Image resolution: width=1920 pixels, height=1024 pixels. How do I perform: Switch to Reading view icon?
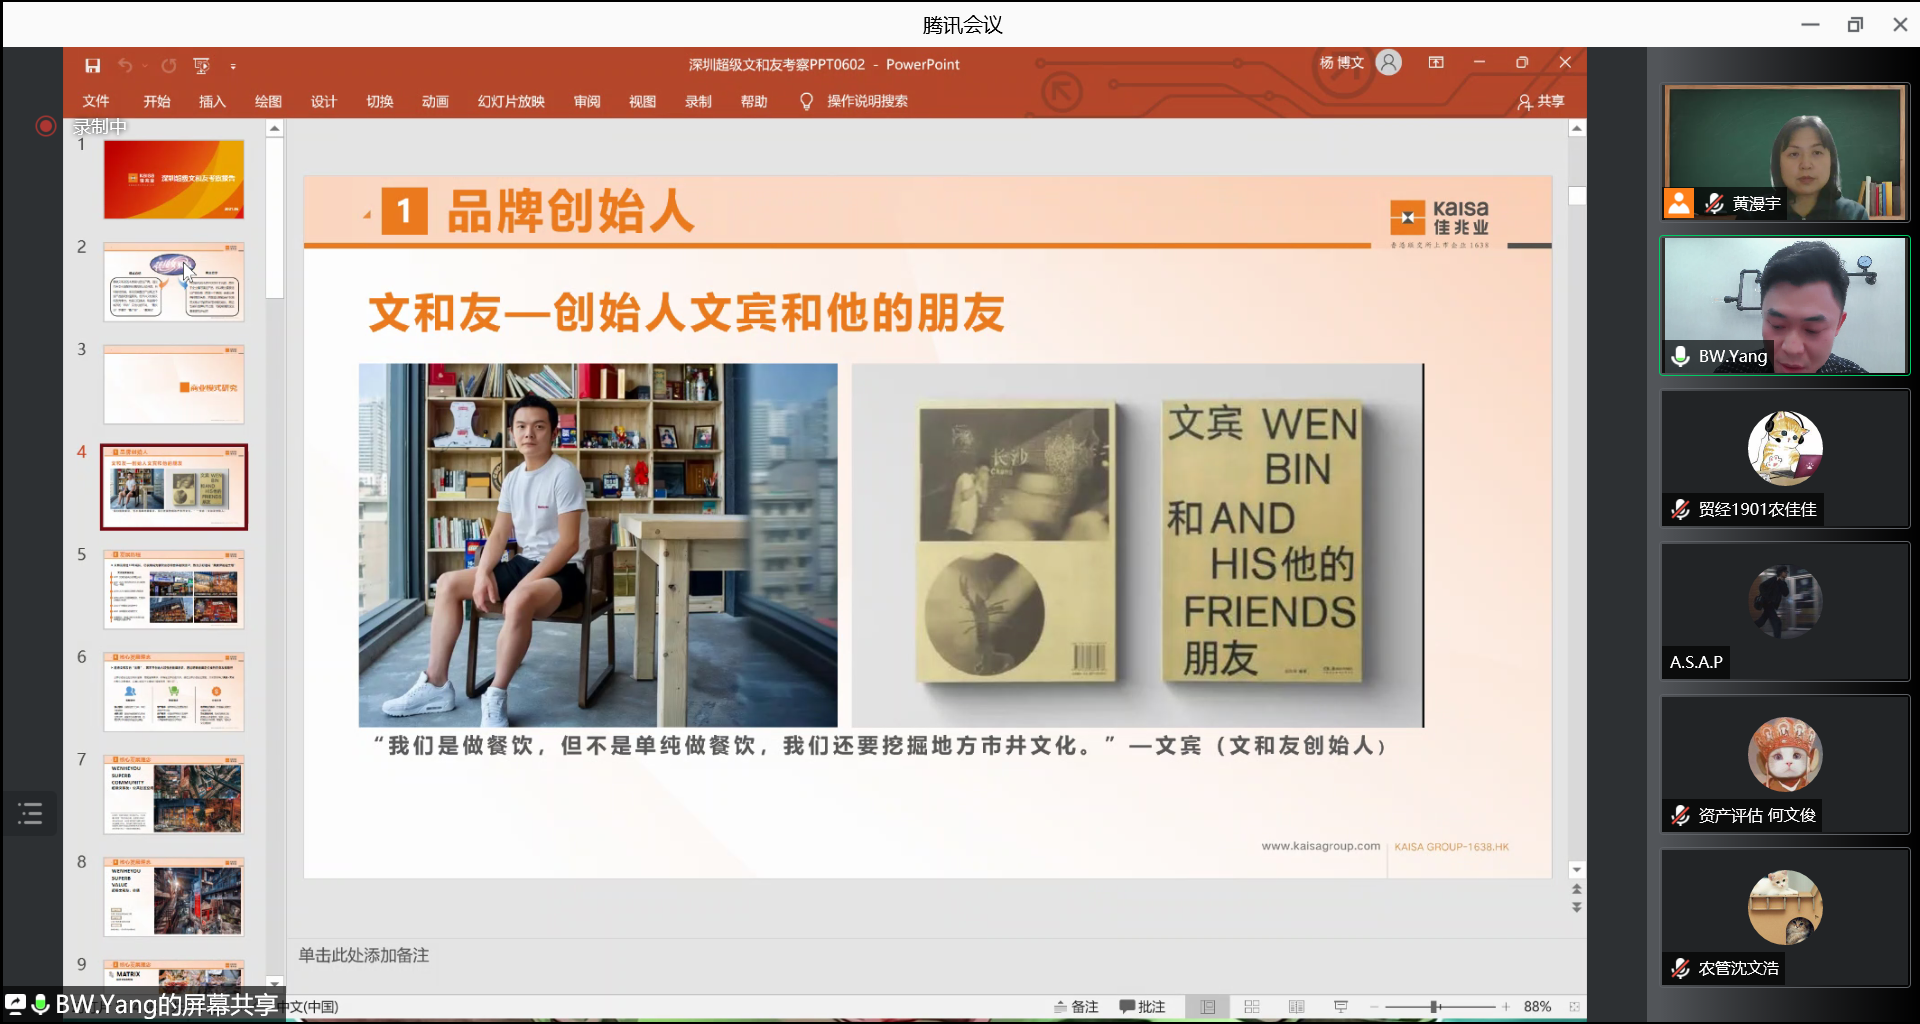(x=1297, y=1007)
